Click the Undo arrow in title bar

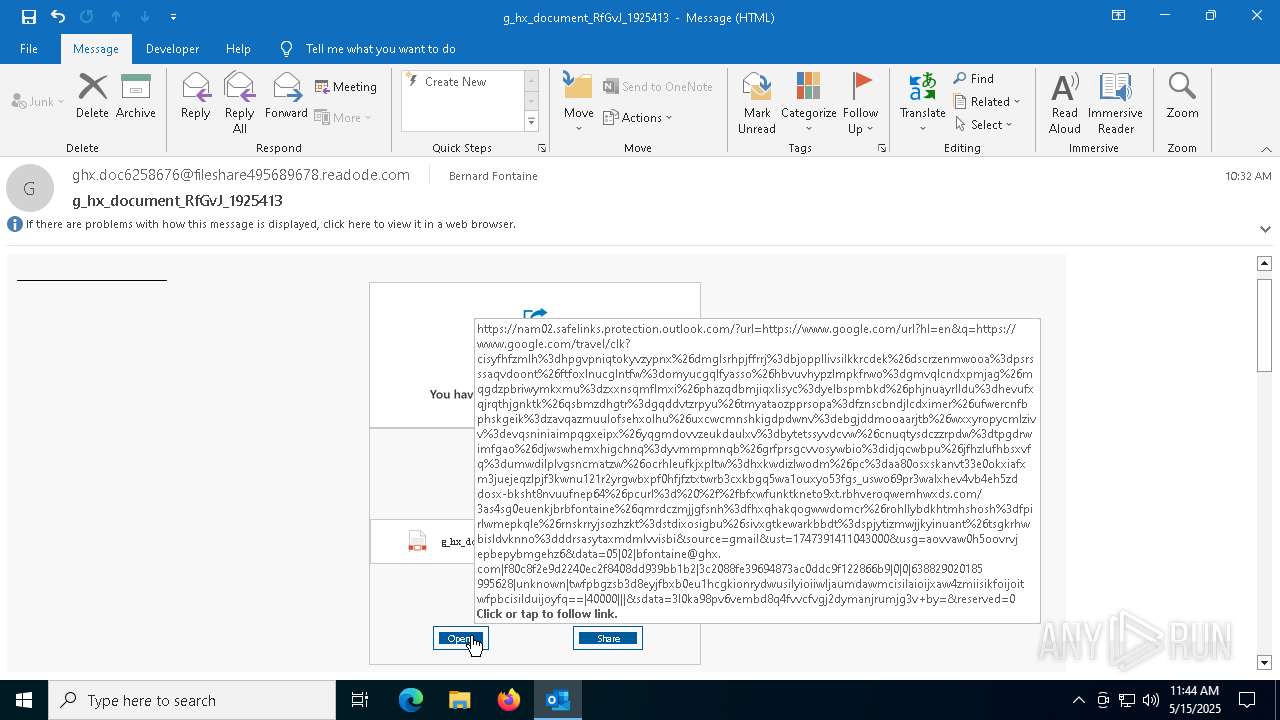click(58, 16)
